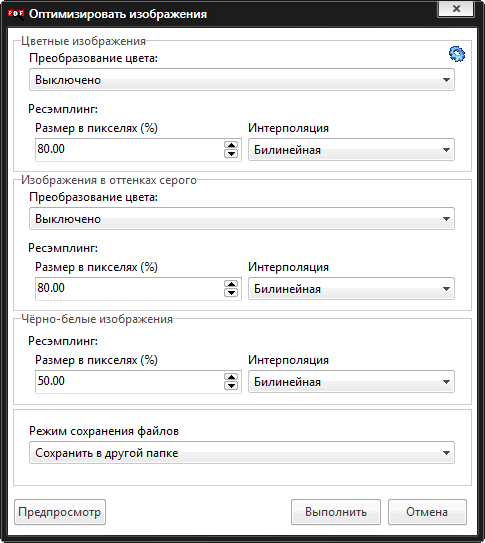Click the Чёрно-белые изображения group label
Image resolution: width=485 pixels, height=543 pixels.
pyautogui.click(x=97, y=319)
